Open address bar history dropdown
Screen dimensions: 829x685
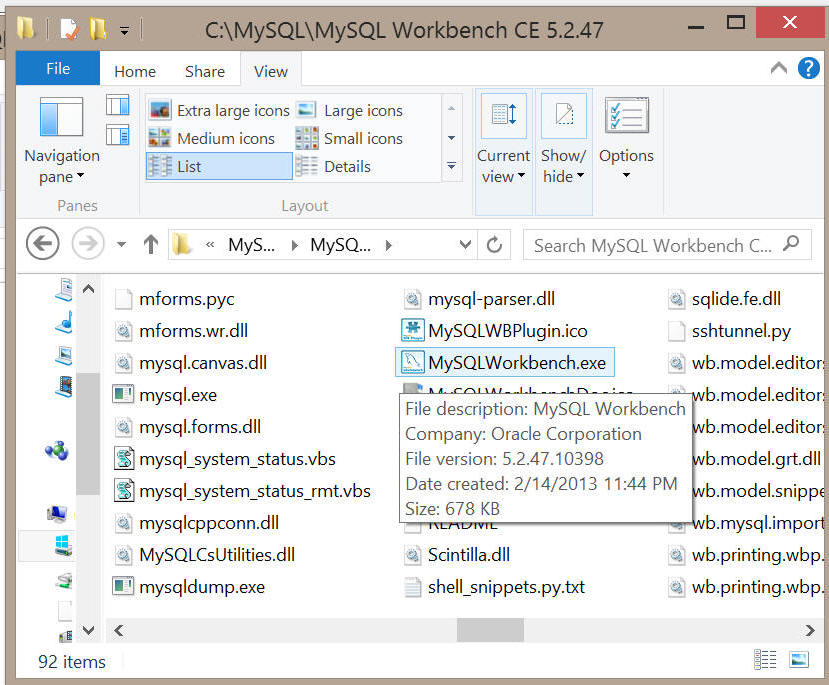pos(465,245)
